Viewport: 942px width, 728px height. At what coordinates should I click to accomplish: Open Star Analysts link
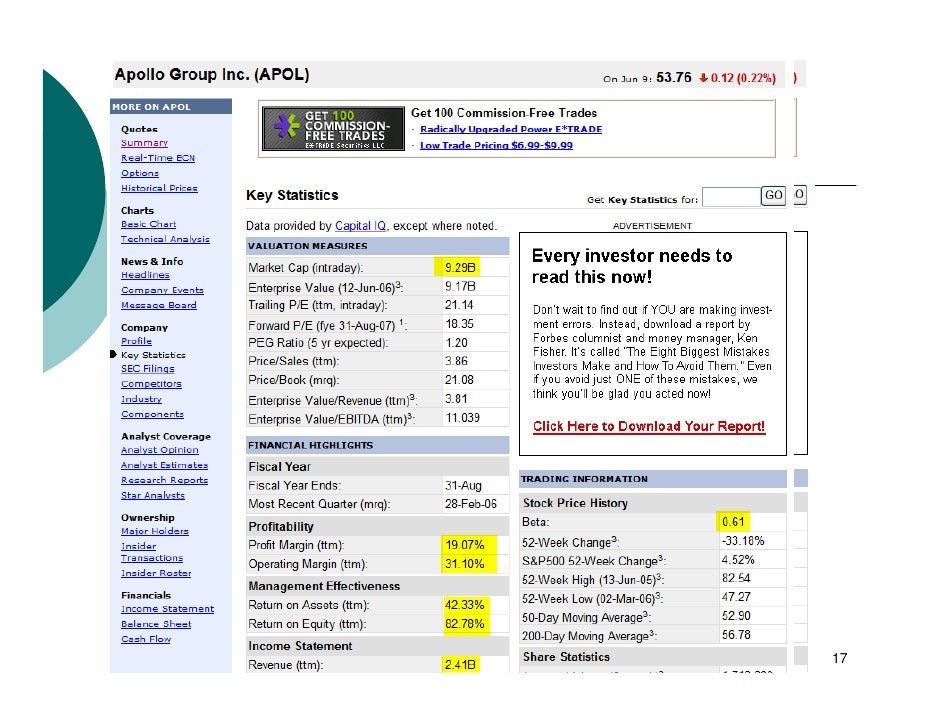153,495
